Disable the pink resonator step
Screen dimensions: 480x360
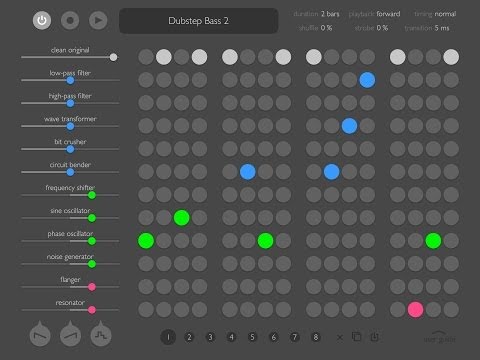click(x=416, y=310)
